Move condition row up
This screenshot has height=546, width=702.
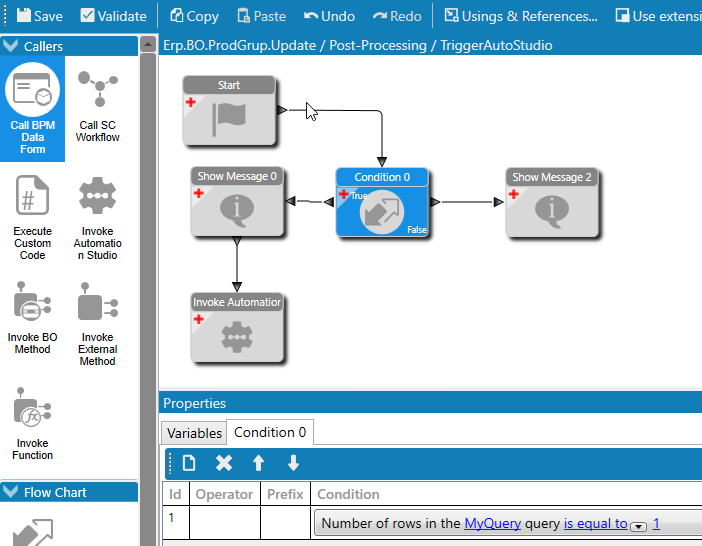(x=258, y=463)
